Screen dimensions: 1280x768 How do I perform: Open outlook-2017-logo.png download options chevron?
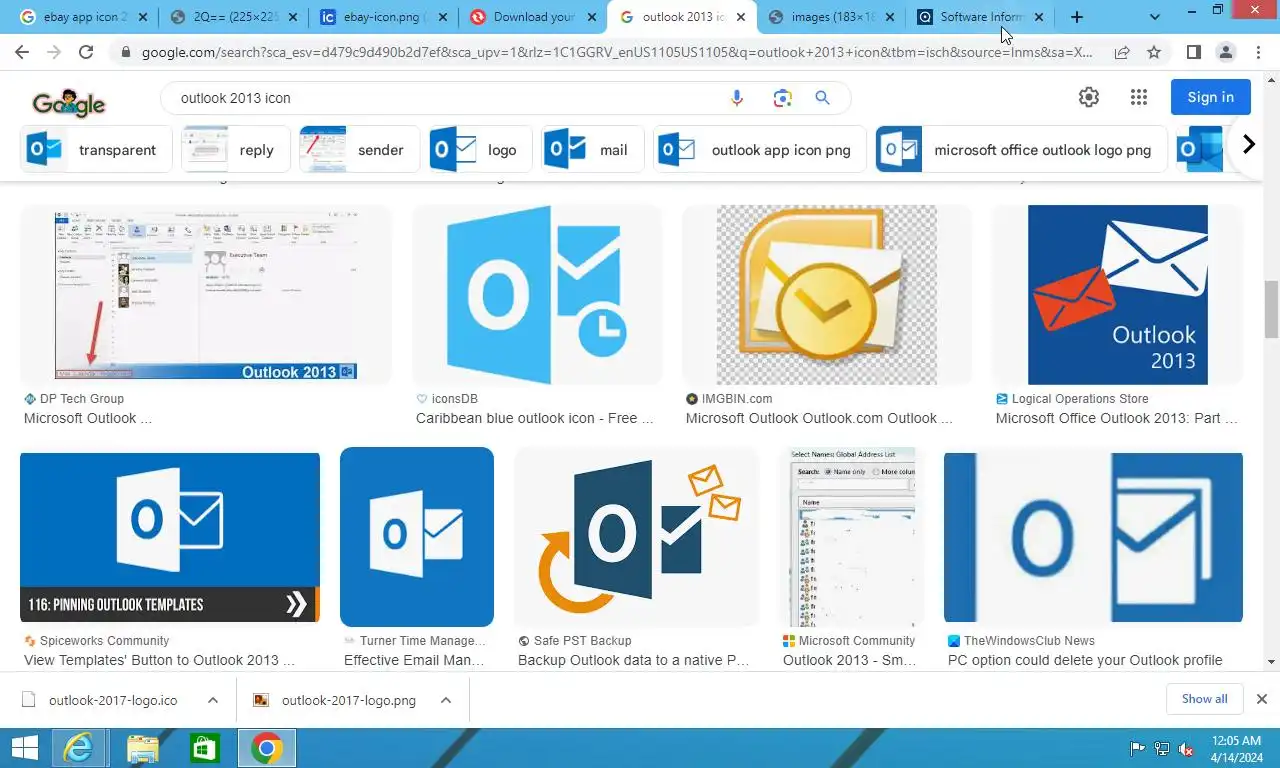[x=446, y=700]
